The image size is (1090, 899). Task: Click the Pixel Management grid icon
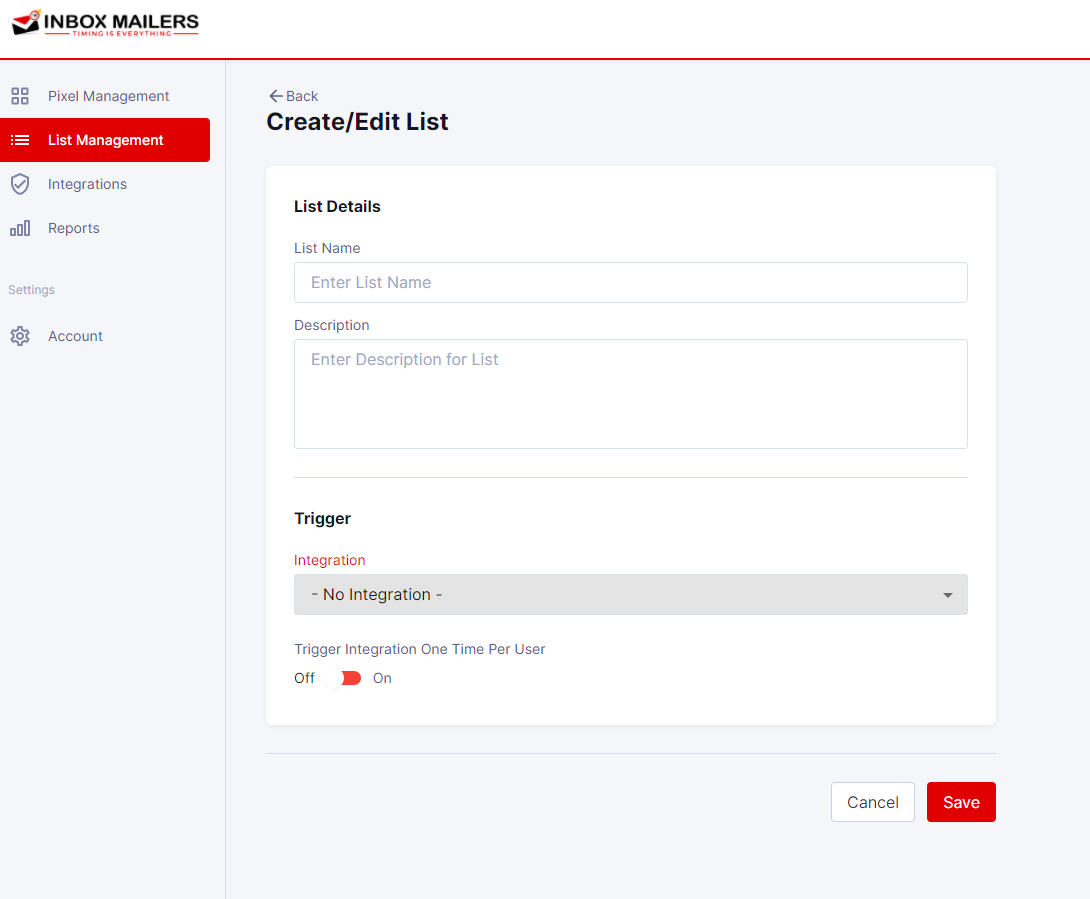[x=20, y=96]
